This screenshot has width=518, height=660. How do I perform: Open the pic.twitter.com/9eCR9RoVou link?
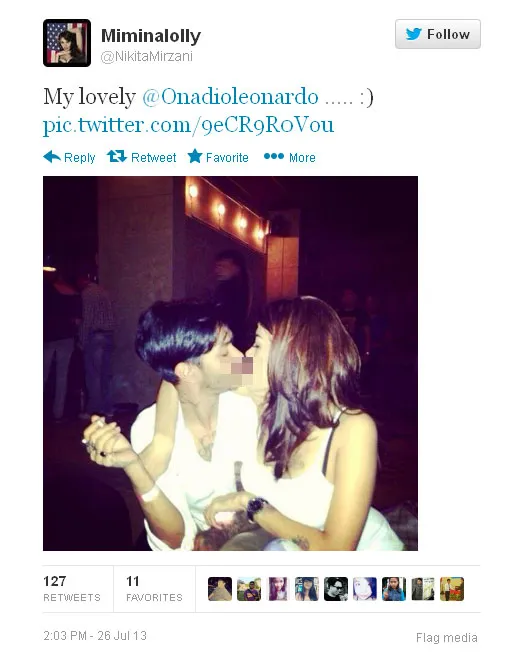pos(189,125)
